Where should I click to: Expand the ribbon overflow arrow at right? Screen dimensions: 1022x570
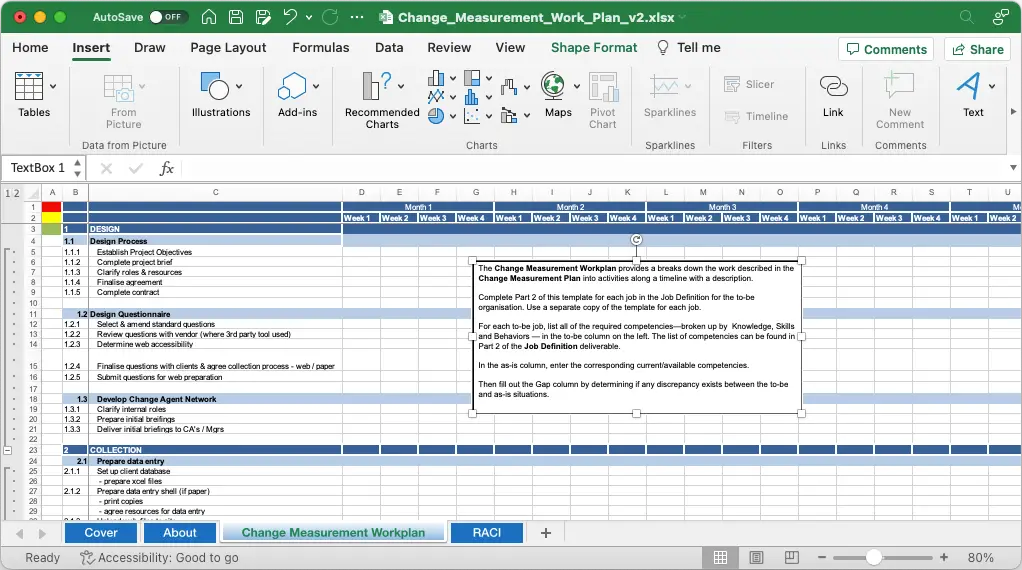click(x=1013, y=111)
